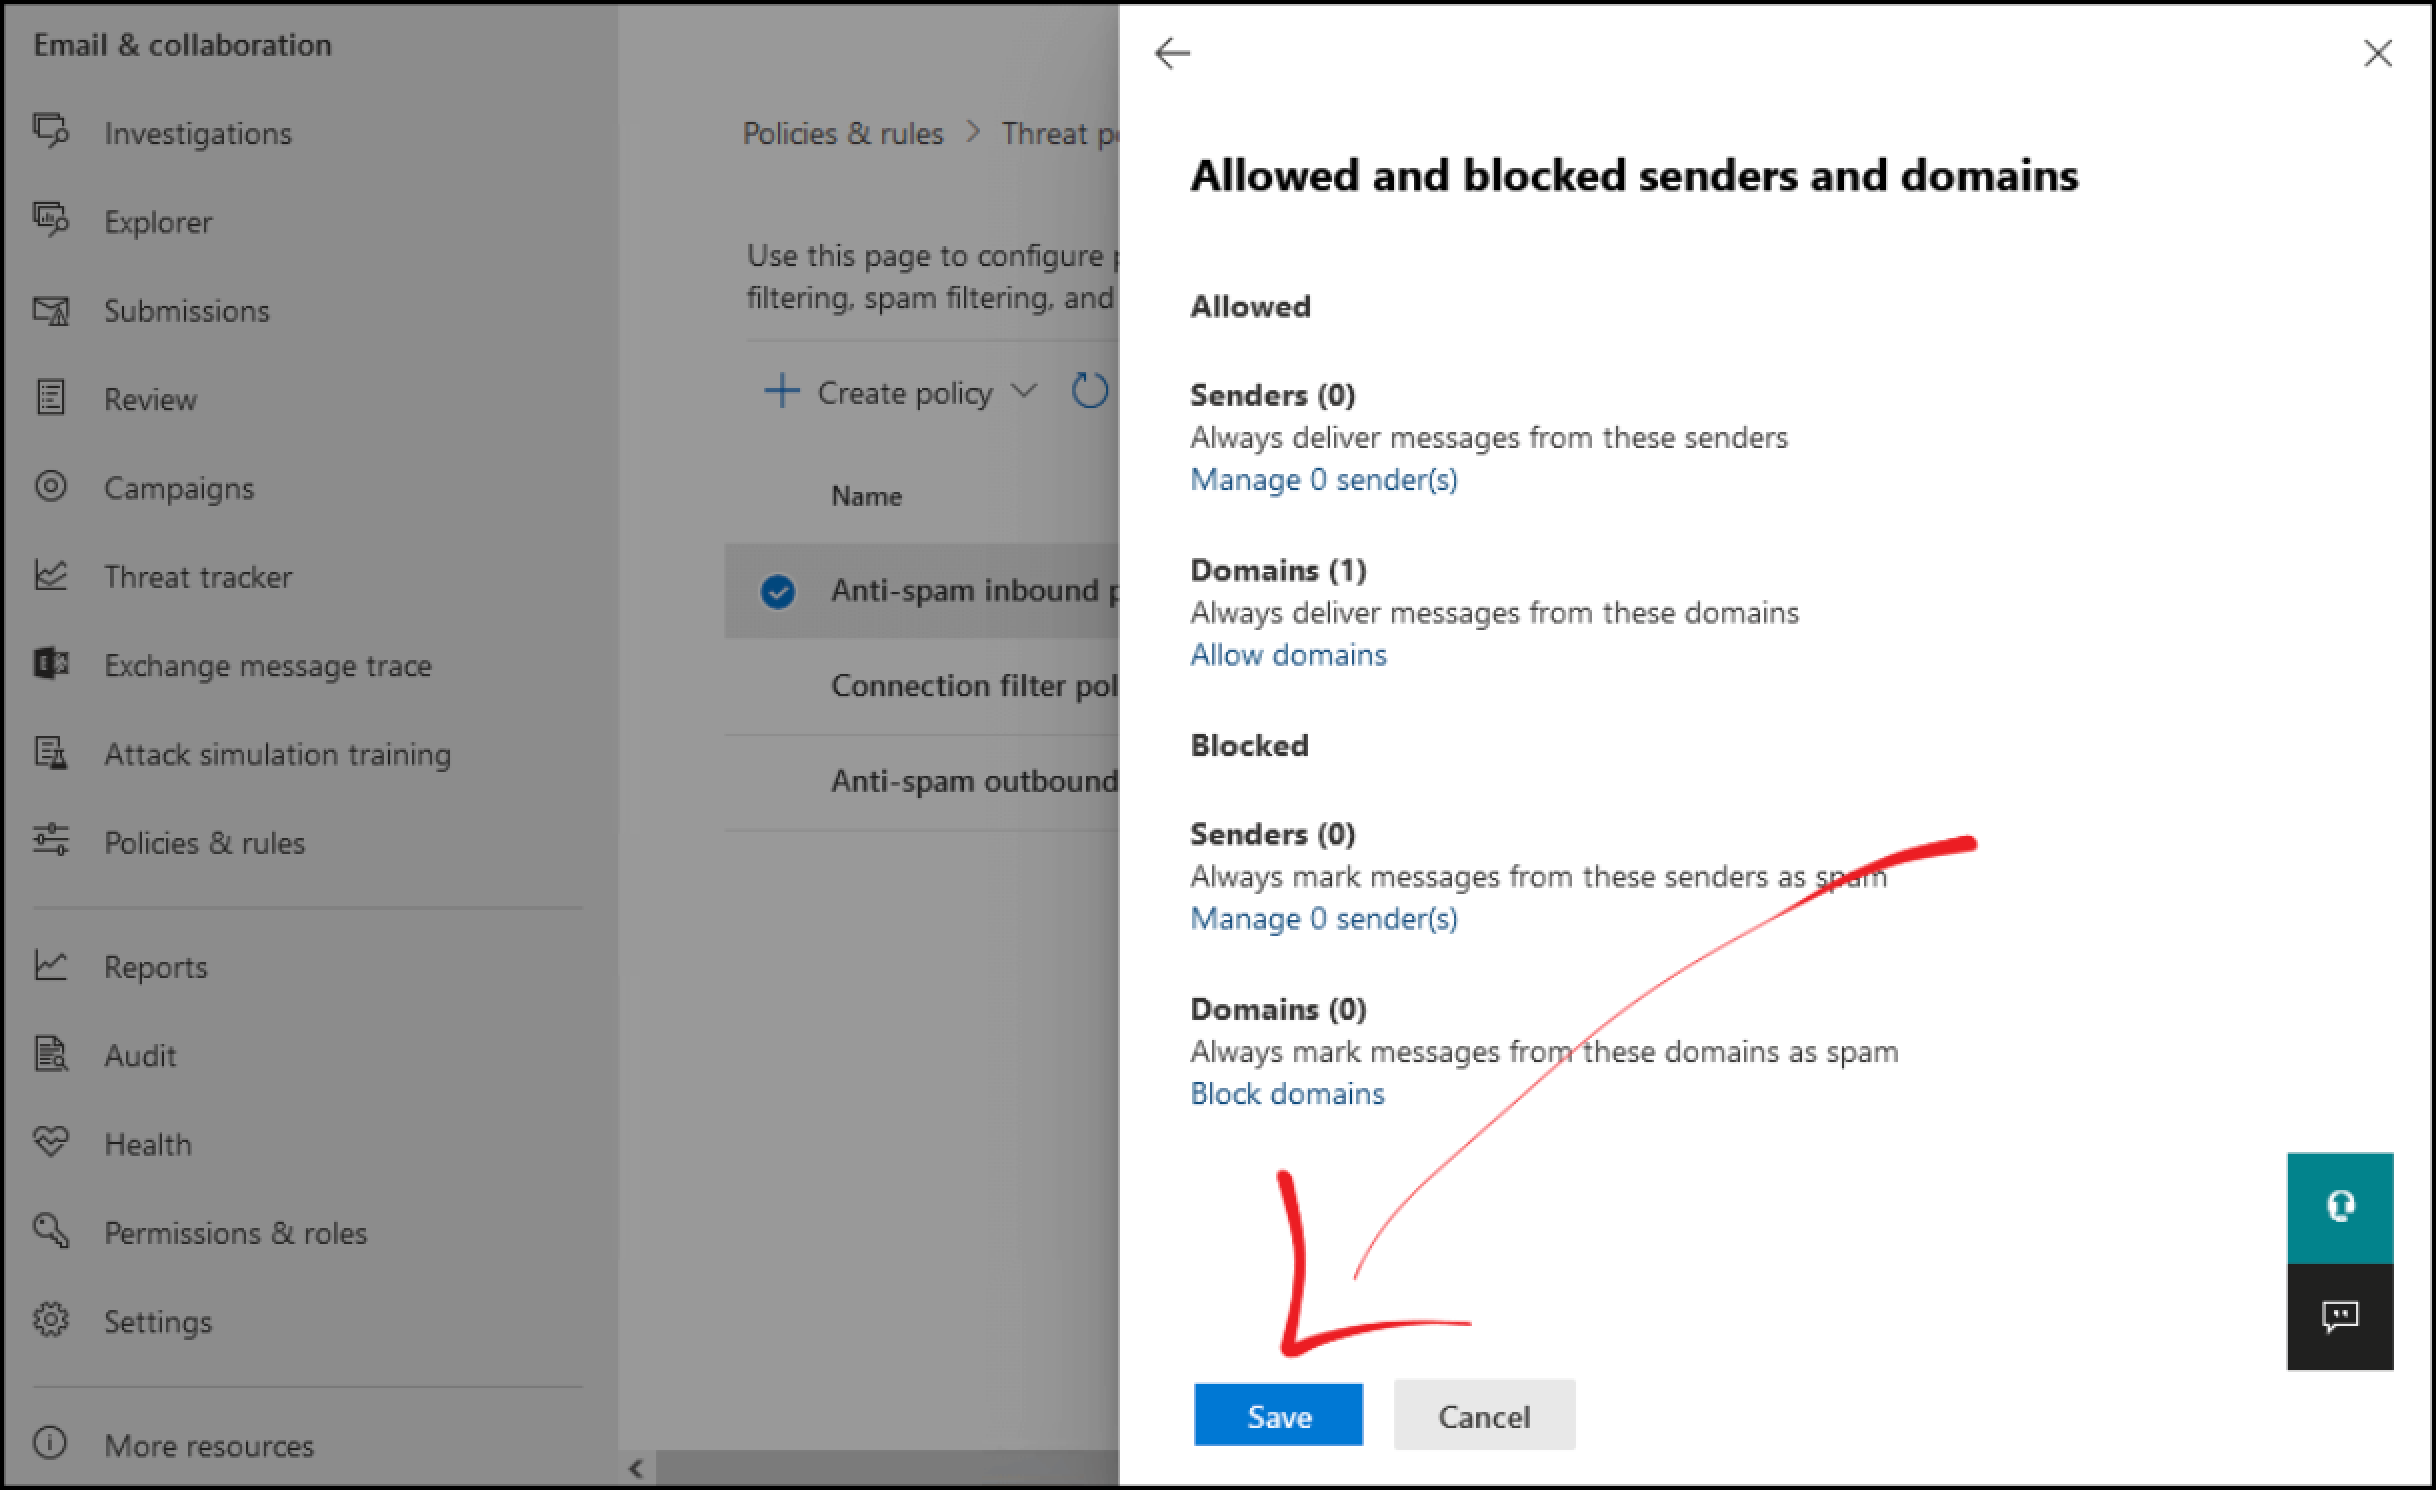The height and width of the screenshot is (1492, 2436).
Task: Open Investigations in the sidebar
Action: (198, 133)
